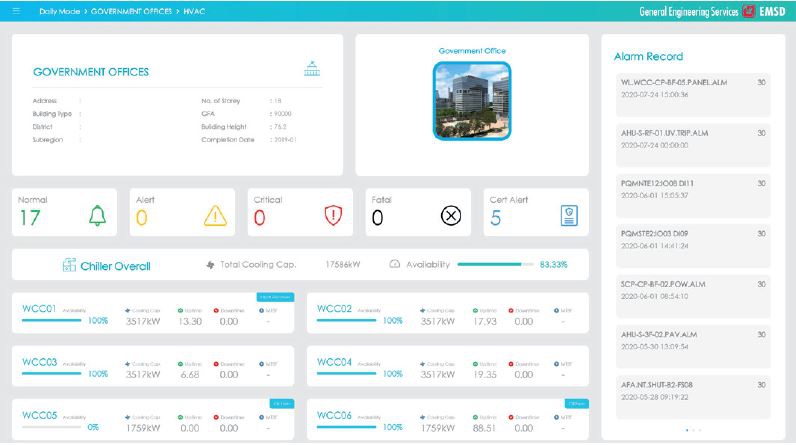Open the SCP-CP-BF-02.POW.ALM alarm record
The height and width of the screenshot is (445, 796).
(x=693, y=296)
